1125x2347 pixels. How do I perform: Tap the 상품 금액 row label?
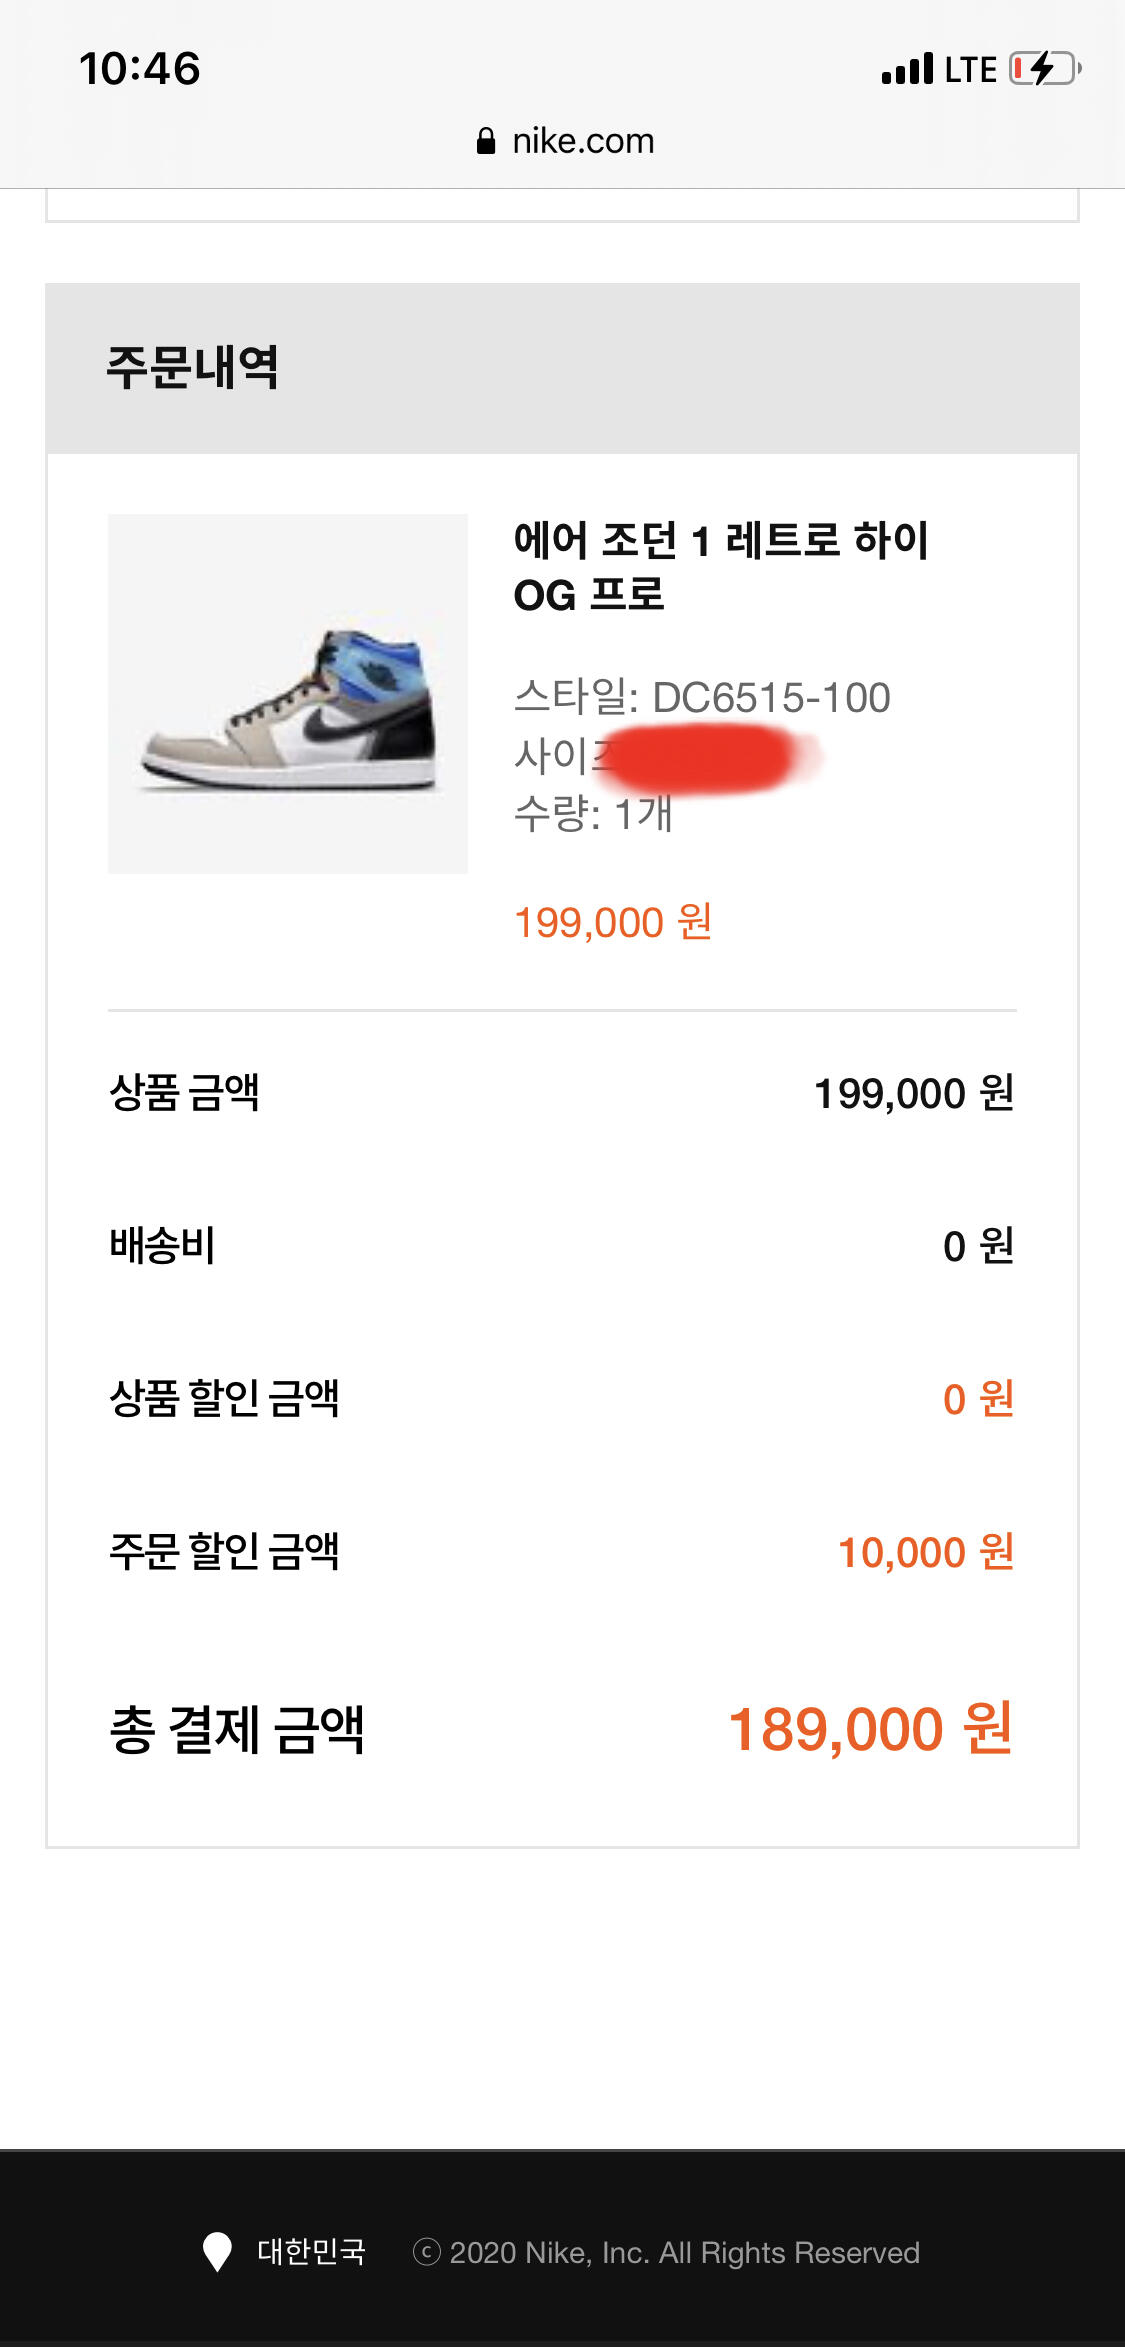click(x=185, y=1093)
